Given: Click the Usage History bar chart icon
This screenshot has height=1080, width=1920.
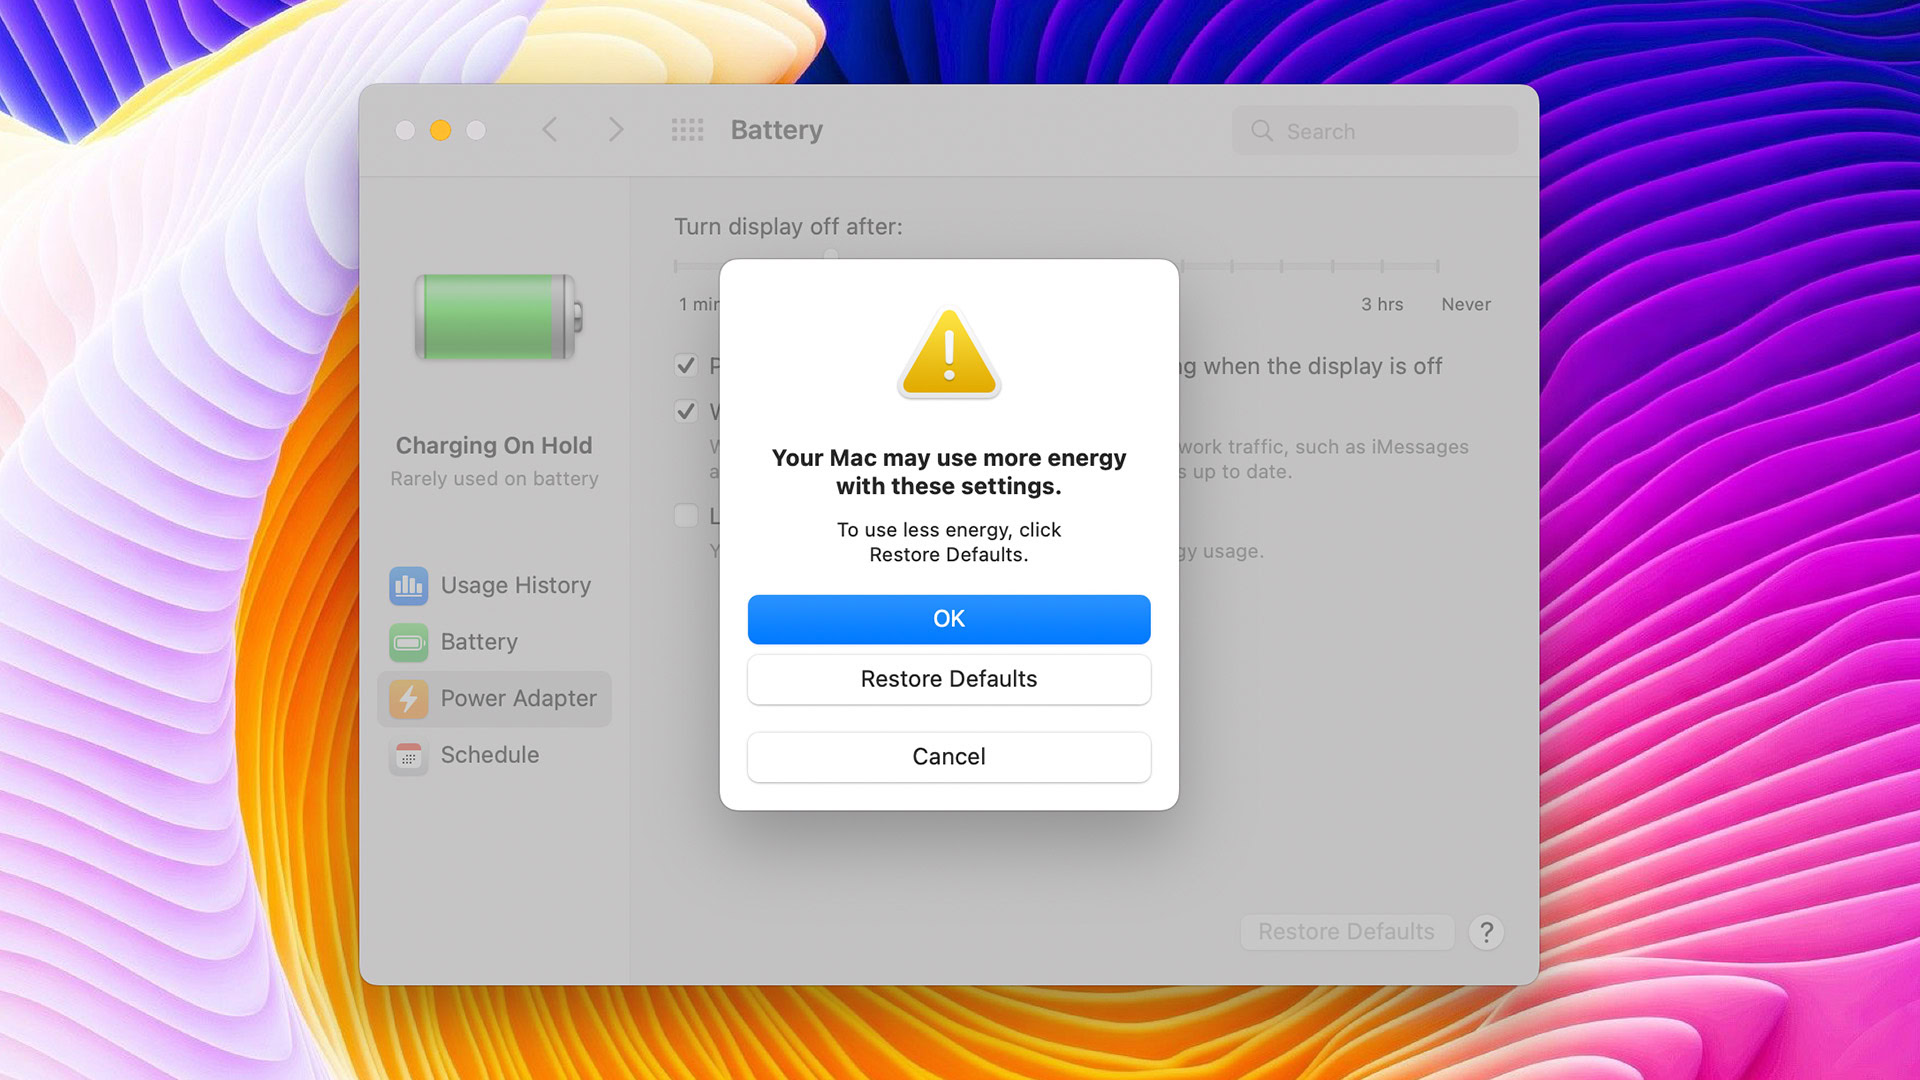Looking at the screenshot, I should 408,586.
